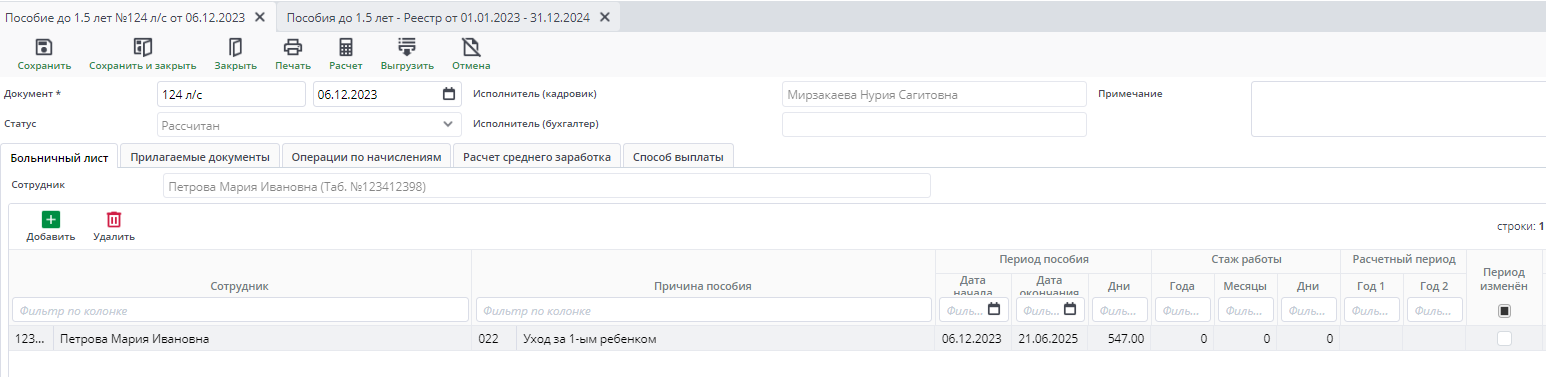Close the Пособие до 1.5 лет №124 tab
This screenshot has height=377, width=1546.
[260, 17]
